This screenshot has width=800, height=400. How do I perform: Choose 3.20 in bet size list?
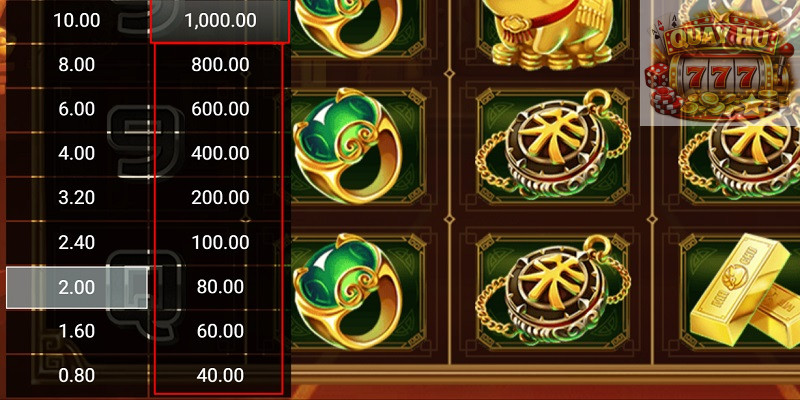77,198
